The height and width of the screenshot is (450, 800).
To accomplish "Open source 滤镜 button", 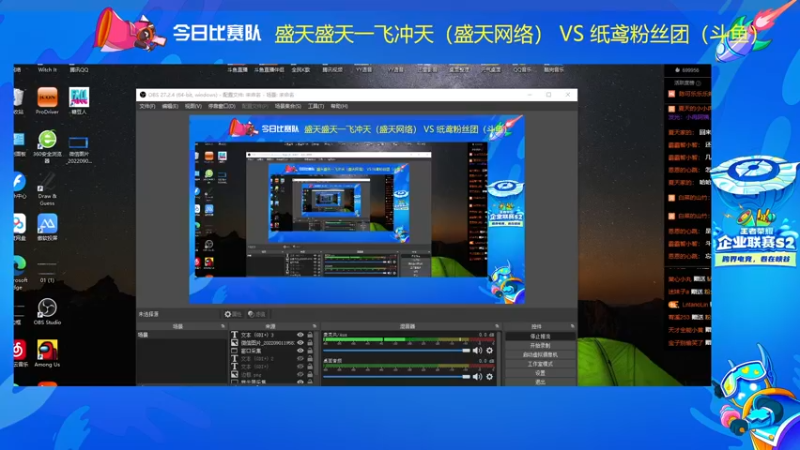I will (x=257, y=314).
